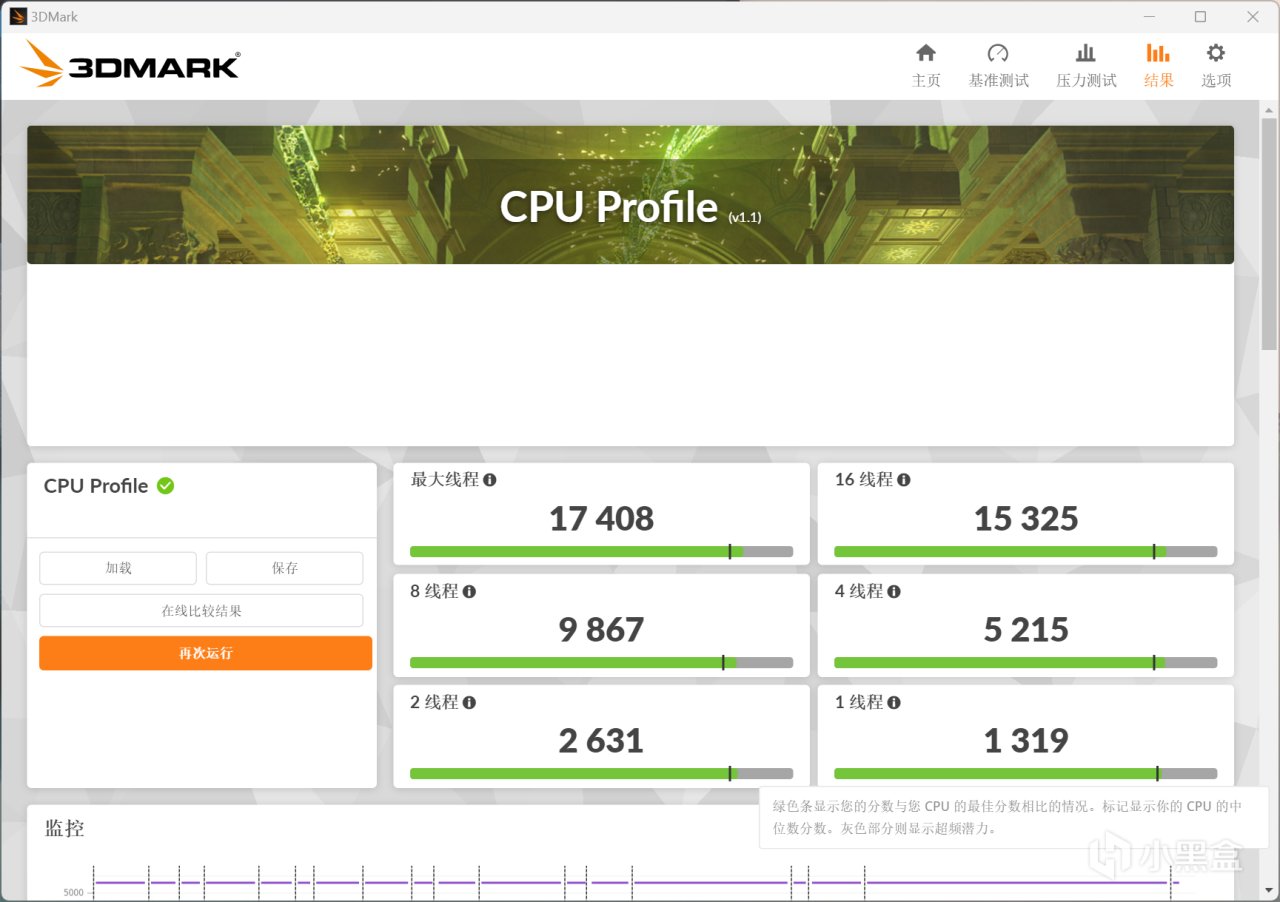The width and height of the screenshot is (1280, 902).
Task: Click the 最大线程 score progress bar
Action: 601,551
